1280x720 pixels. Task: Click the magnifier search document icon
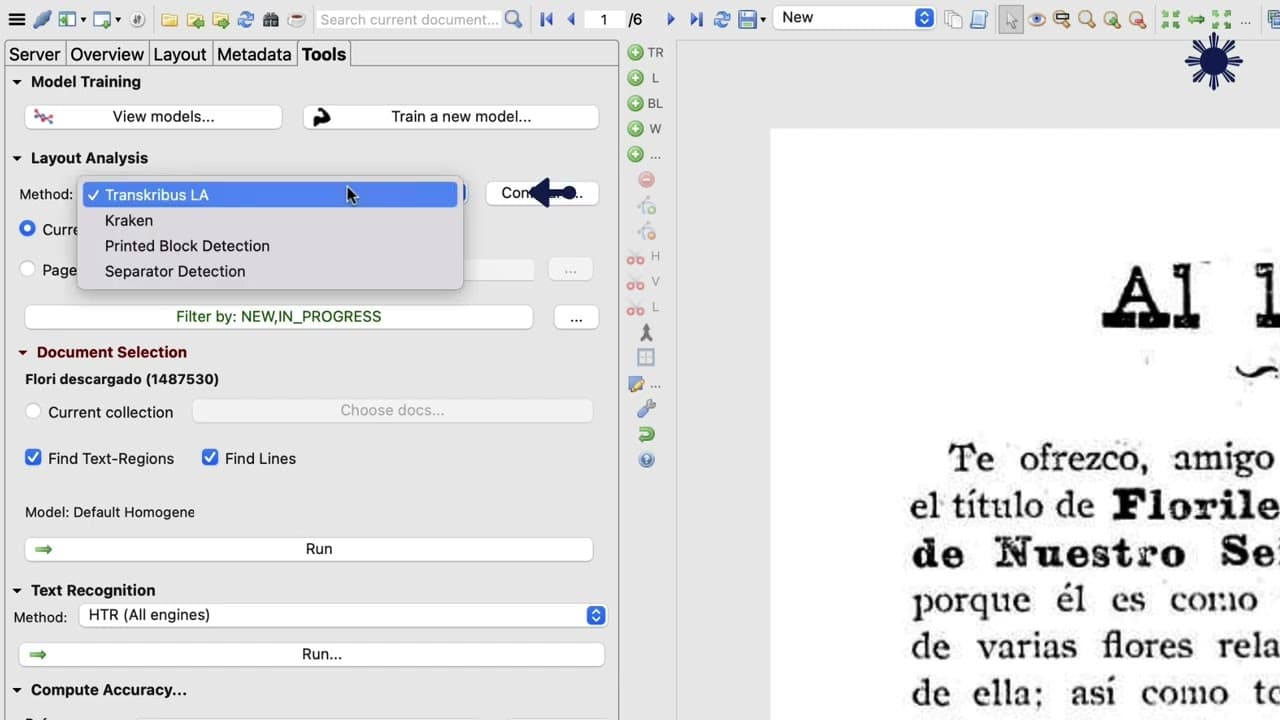pos(513,19)
